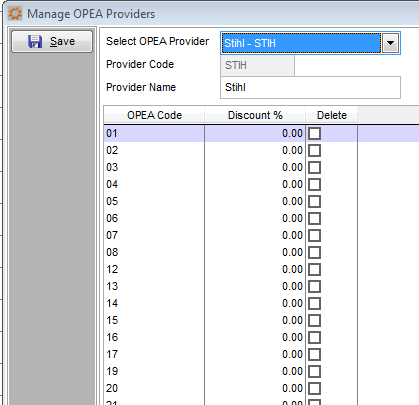Click the Discount % column header
This screenshot has width=419, height=405.
(255, 115)
